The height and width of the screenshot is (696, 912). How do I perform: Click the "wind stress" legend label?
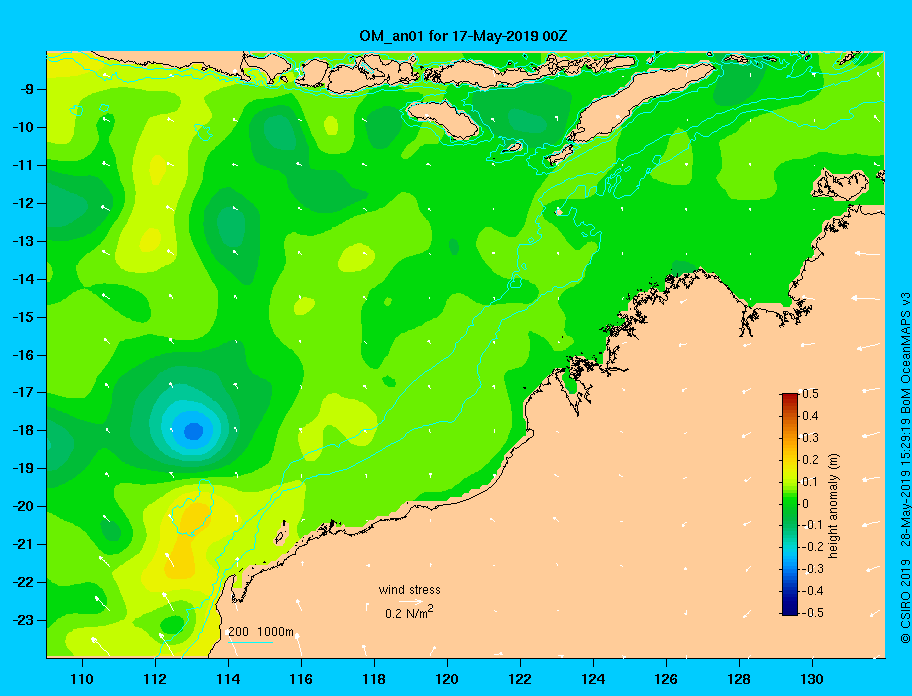click(x=409, y=590)
